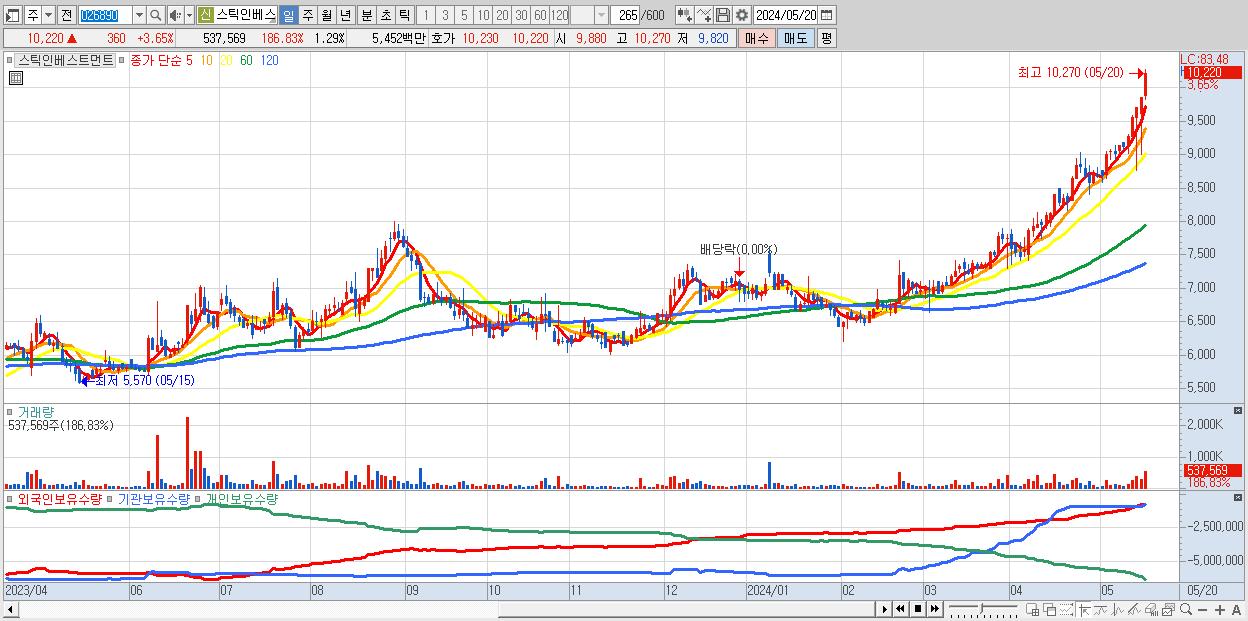Select the 5 interval button
Screen dimensions: 1248x621
coord(464,15)
